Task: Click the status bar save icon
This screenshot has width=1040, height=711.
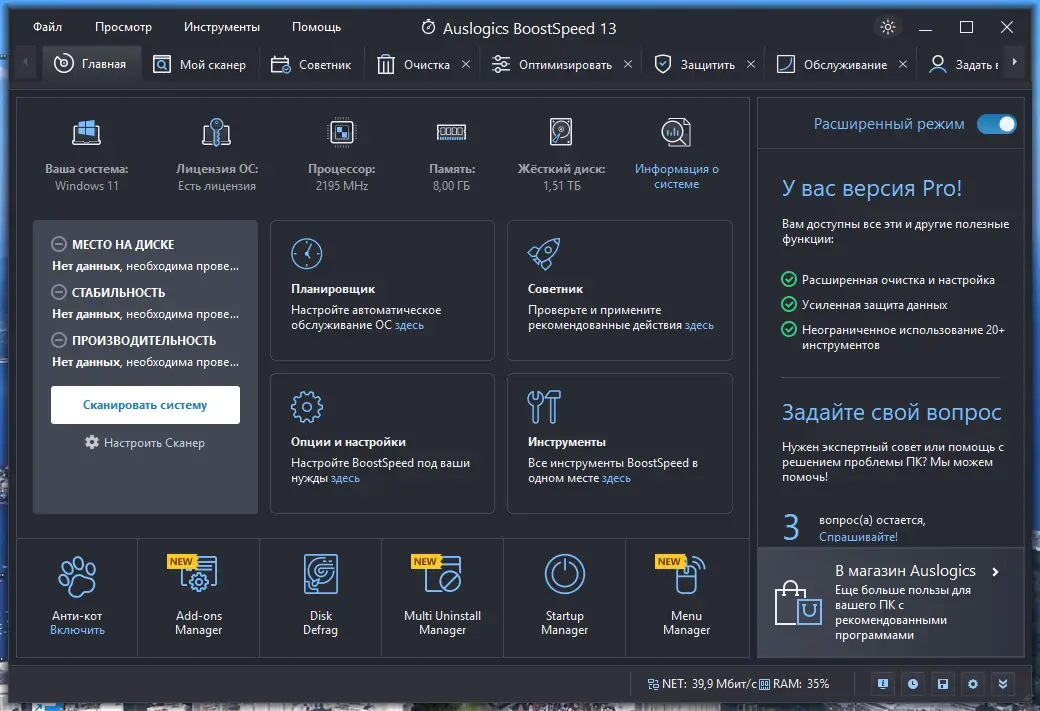Action: point(942,684)
